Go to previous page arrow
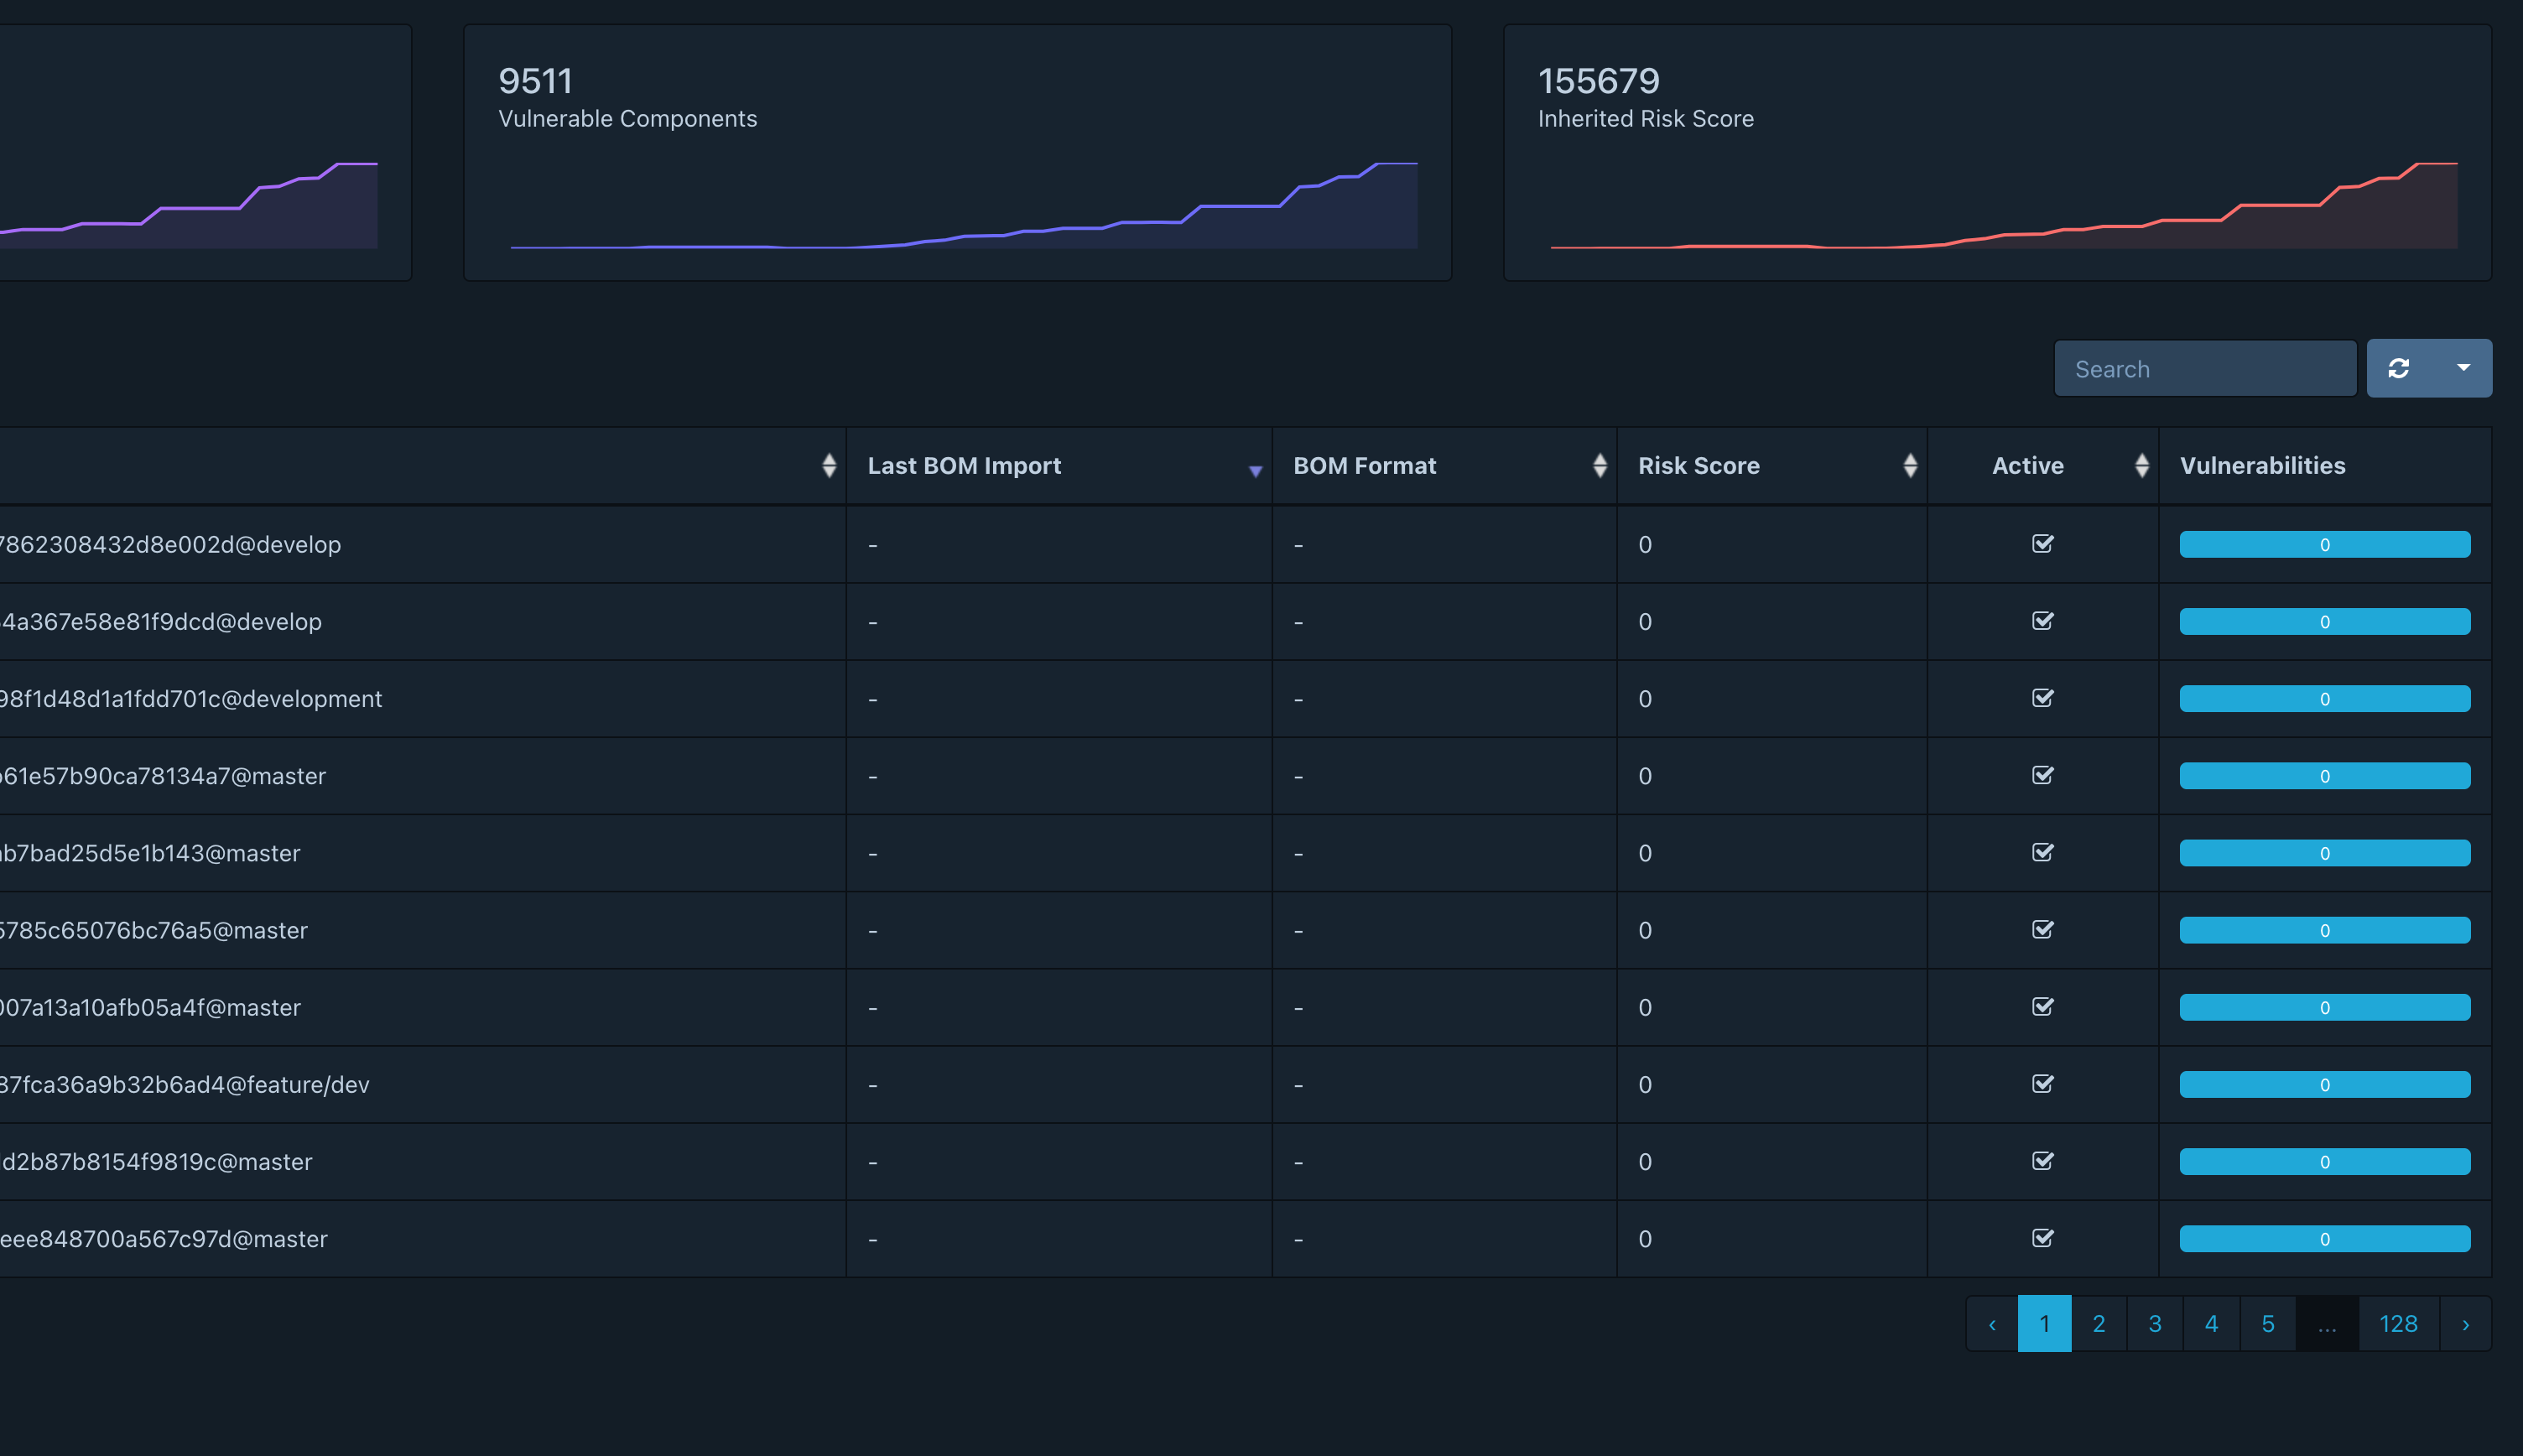Image resolution: width=2523 pixels, height=1456 pixels. 1992,1324
